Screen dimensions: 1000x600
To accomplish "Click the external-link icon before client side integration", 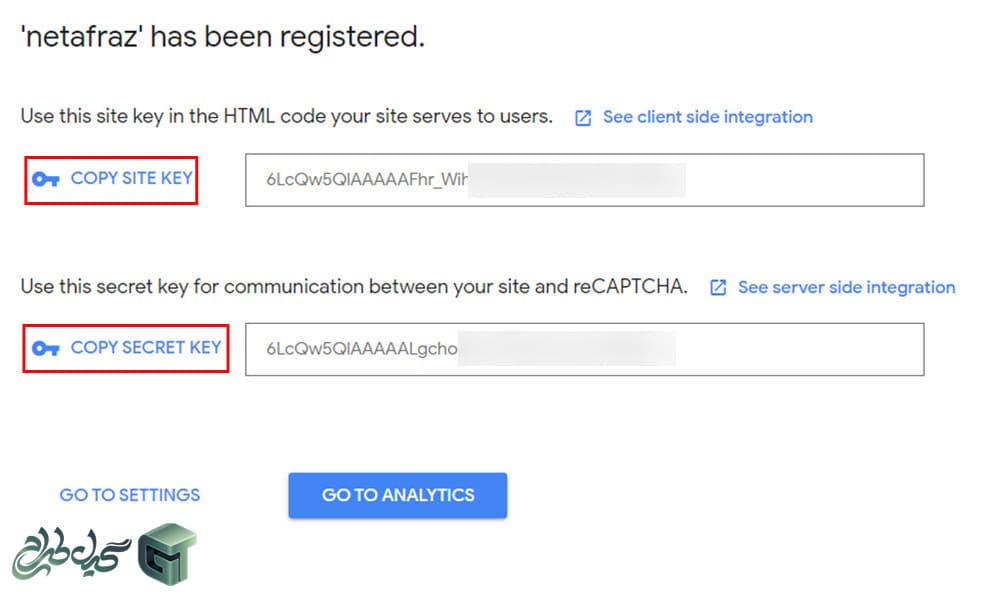I will click(x=583, y=118).
